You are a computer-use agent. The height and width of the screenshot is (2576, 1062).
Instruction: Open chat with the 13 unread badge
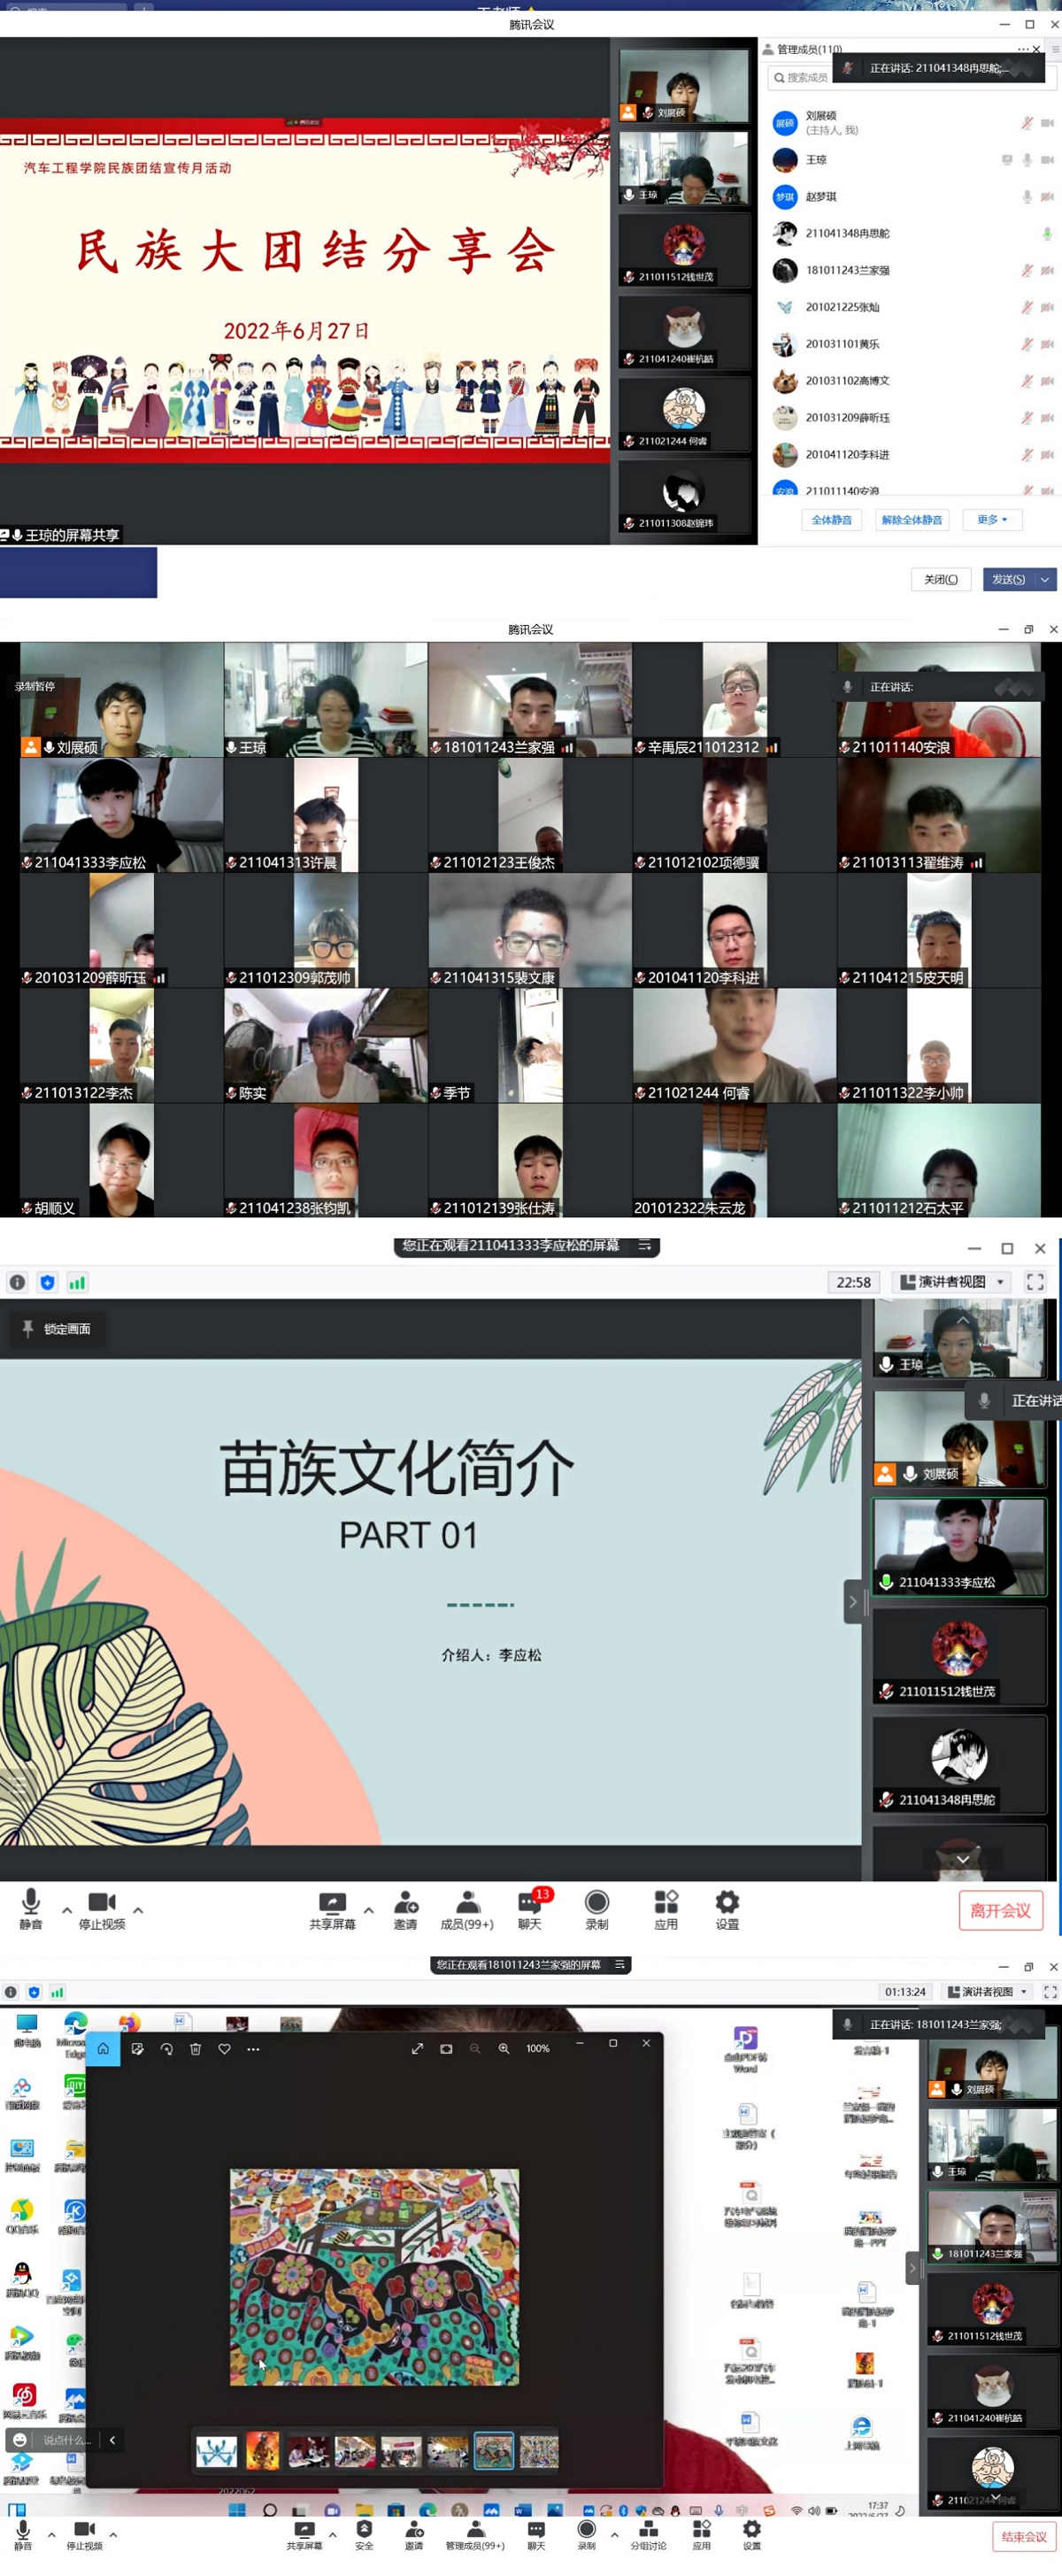coord(529,1905)
